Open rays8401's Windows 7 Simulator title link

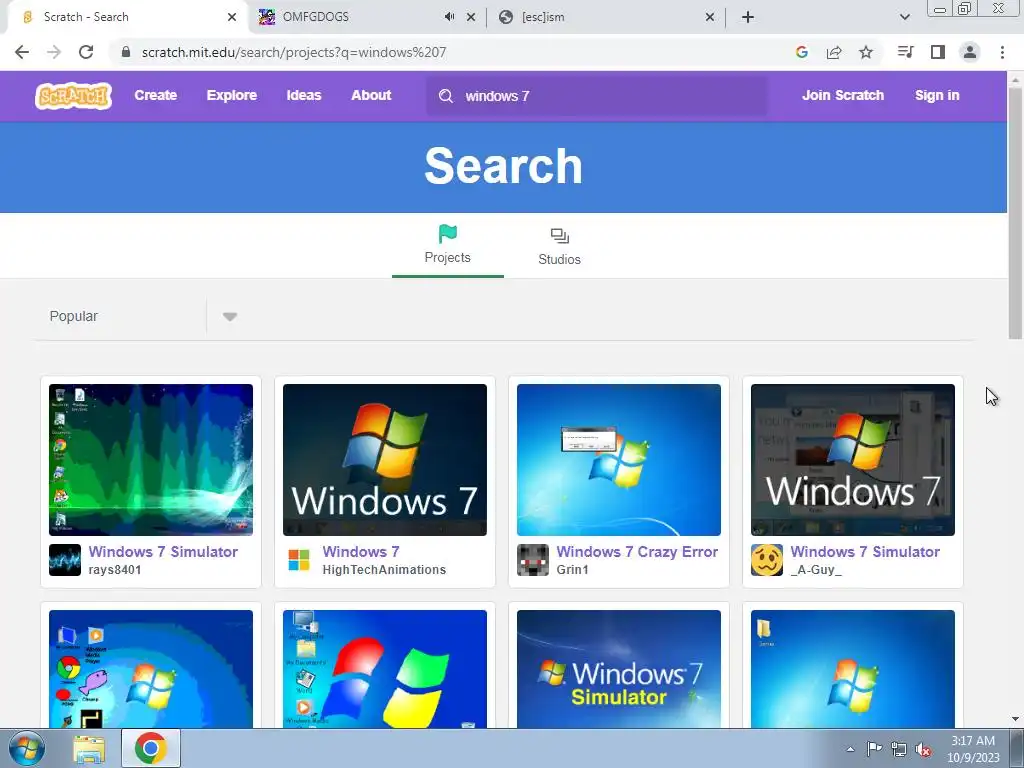coord(163,552)
